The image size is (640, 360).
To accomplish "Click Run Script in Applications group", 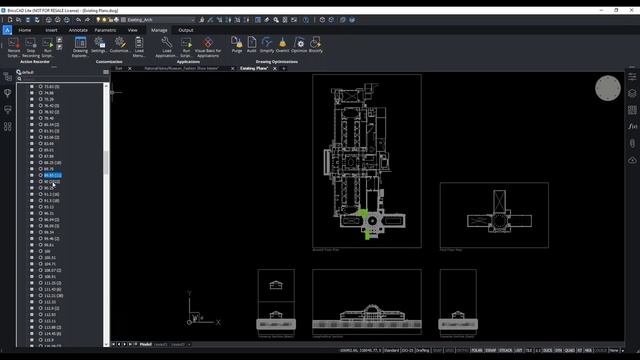I will tap(186, 47).
